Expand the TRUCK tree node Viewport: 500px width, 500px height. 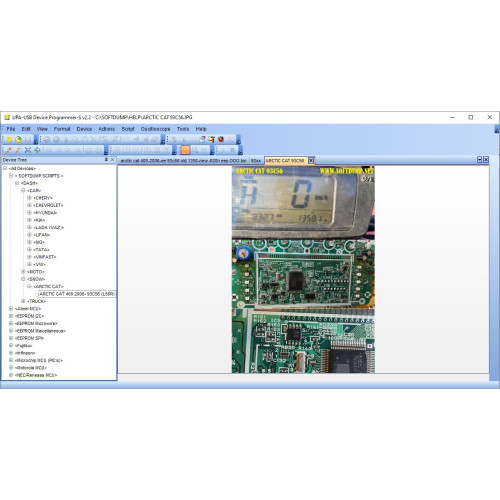tap(23, 301)
